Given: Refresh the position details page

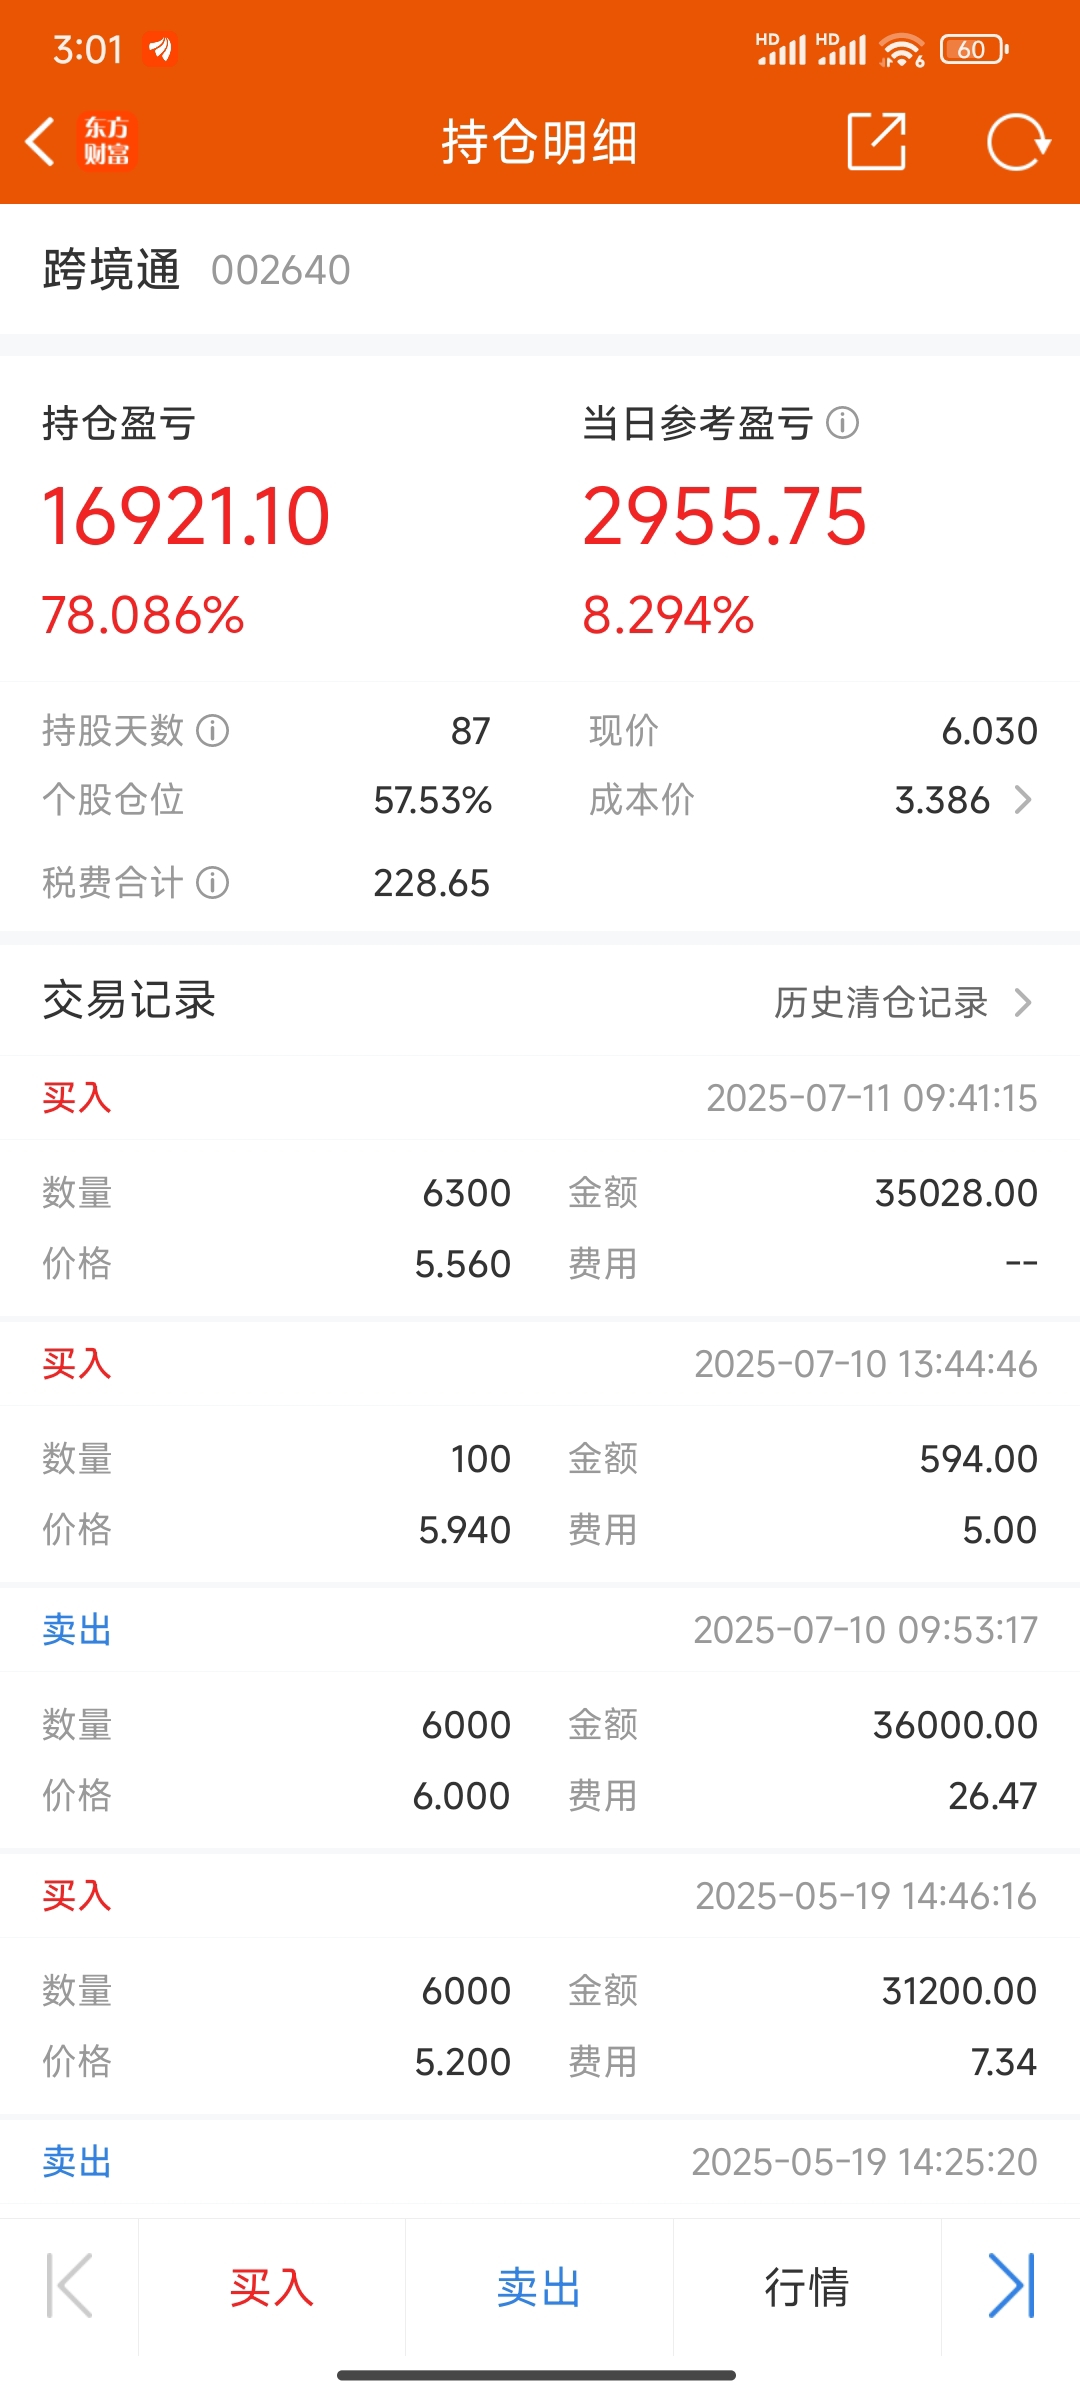Looking at the screenshot, I should [1018, 142].
